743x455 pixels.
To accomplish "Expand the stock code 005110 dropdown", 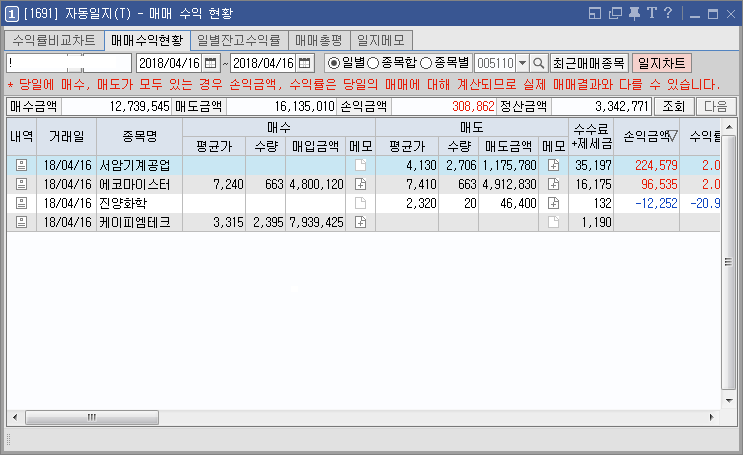I will pyautogui.click(x=522, y=63).
